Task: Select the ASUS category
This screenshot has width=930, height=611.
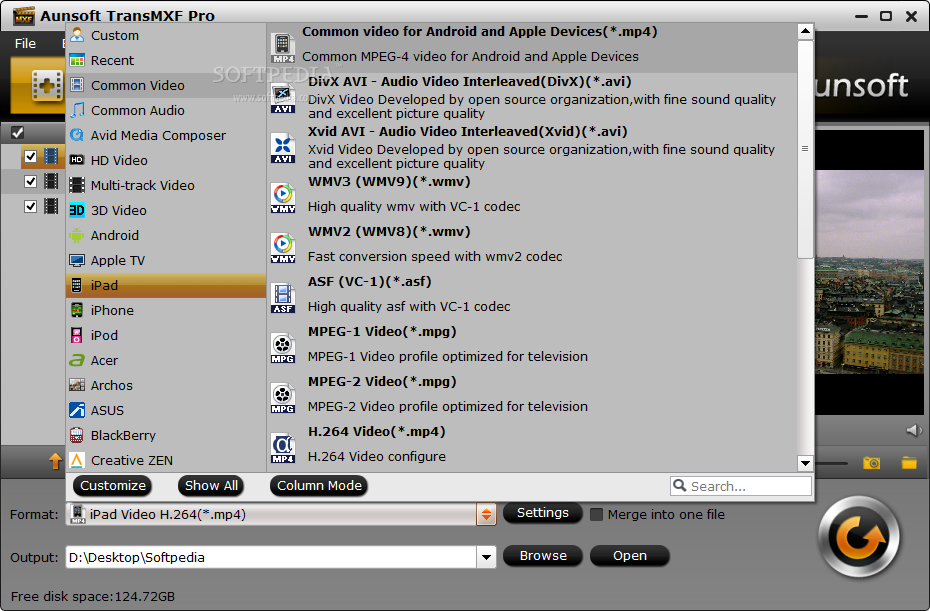Action: point(166,410)
